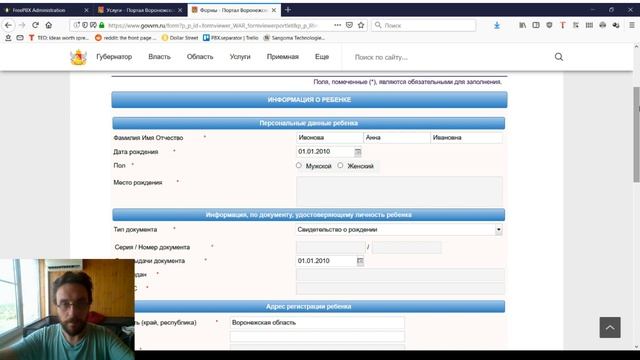Close the Услуги portal tab
Image resolution: width=640 pixels, height=360 pixels.
point(180,10)
